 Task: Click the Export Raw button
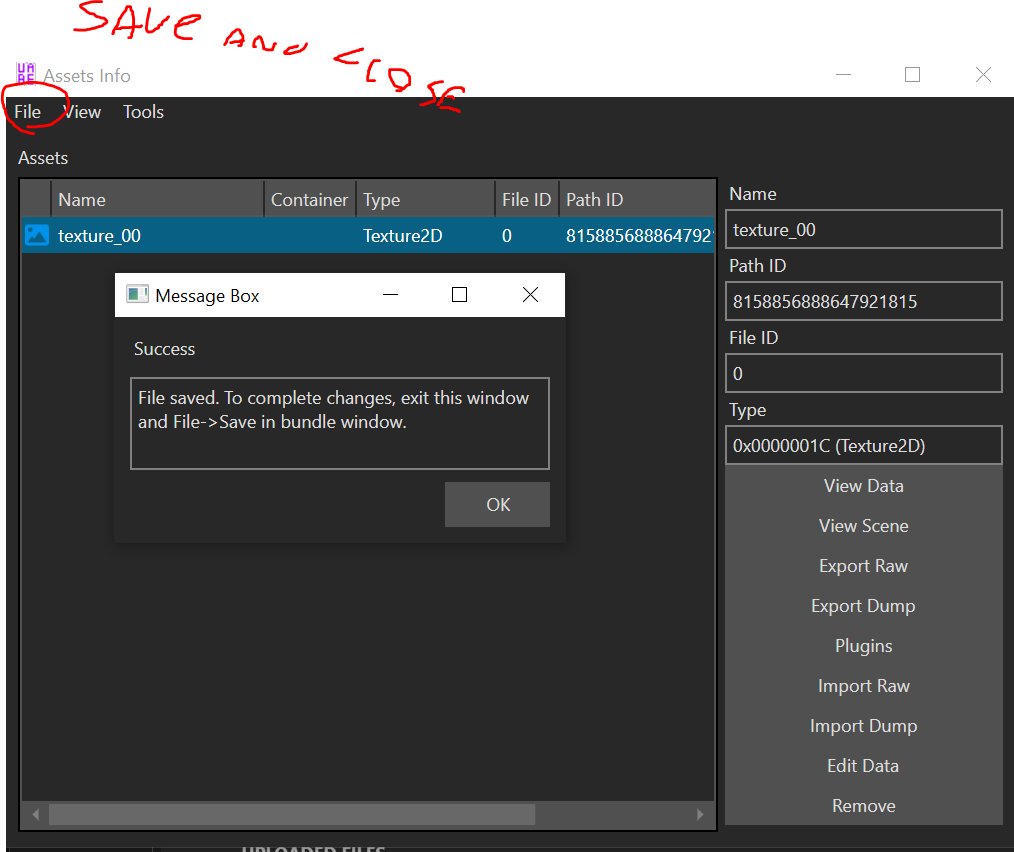point(863,566)
